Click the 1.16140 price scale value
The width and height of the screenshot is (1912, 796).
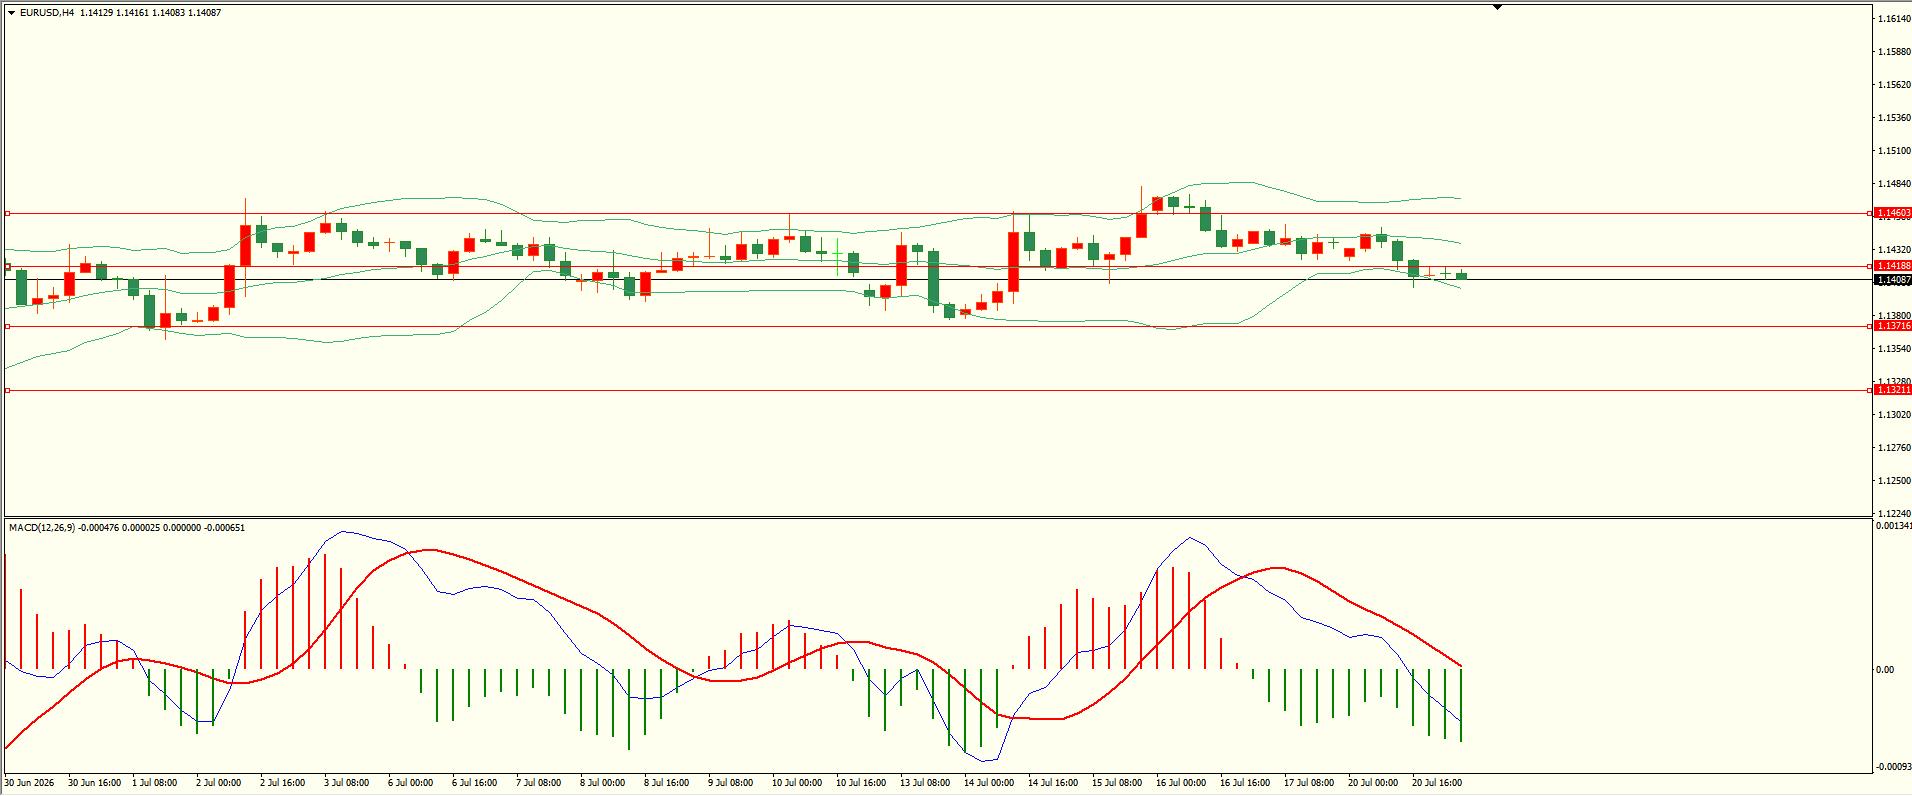coord(1894,19)
